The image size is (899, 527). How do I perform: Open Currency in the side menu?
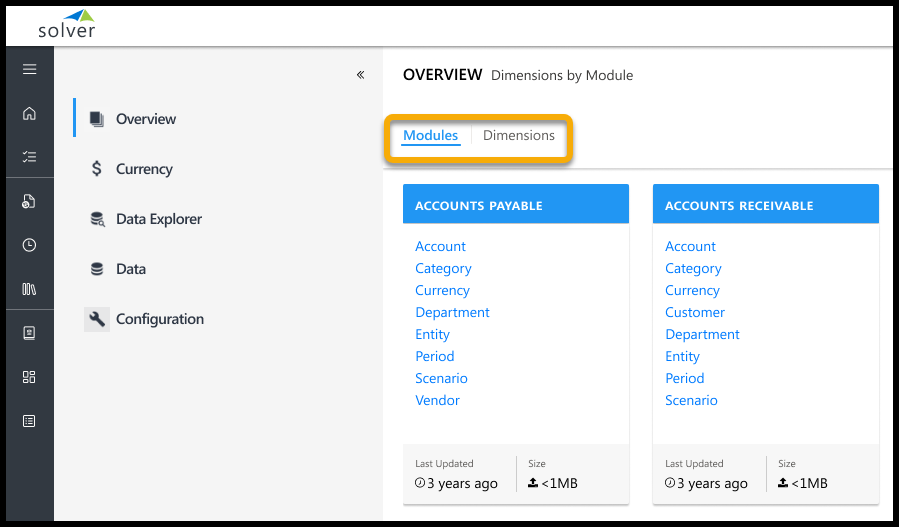[x=144, y=169]
